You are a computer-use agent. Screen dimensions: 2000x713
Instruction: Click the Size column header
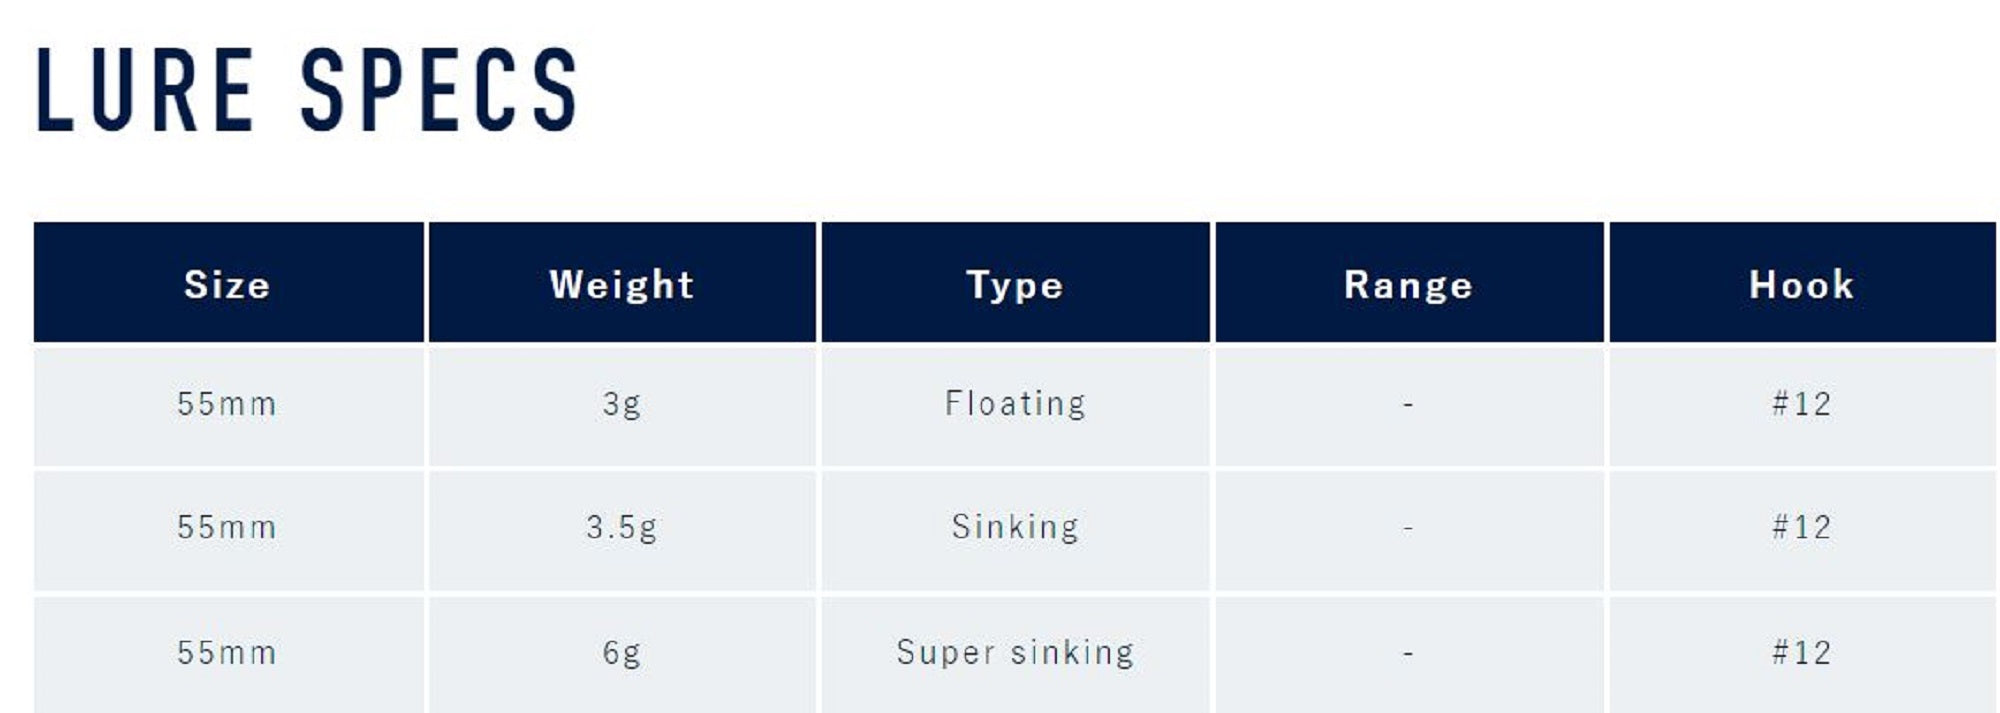[227, 285]
